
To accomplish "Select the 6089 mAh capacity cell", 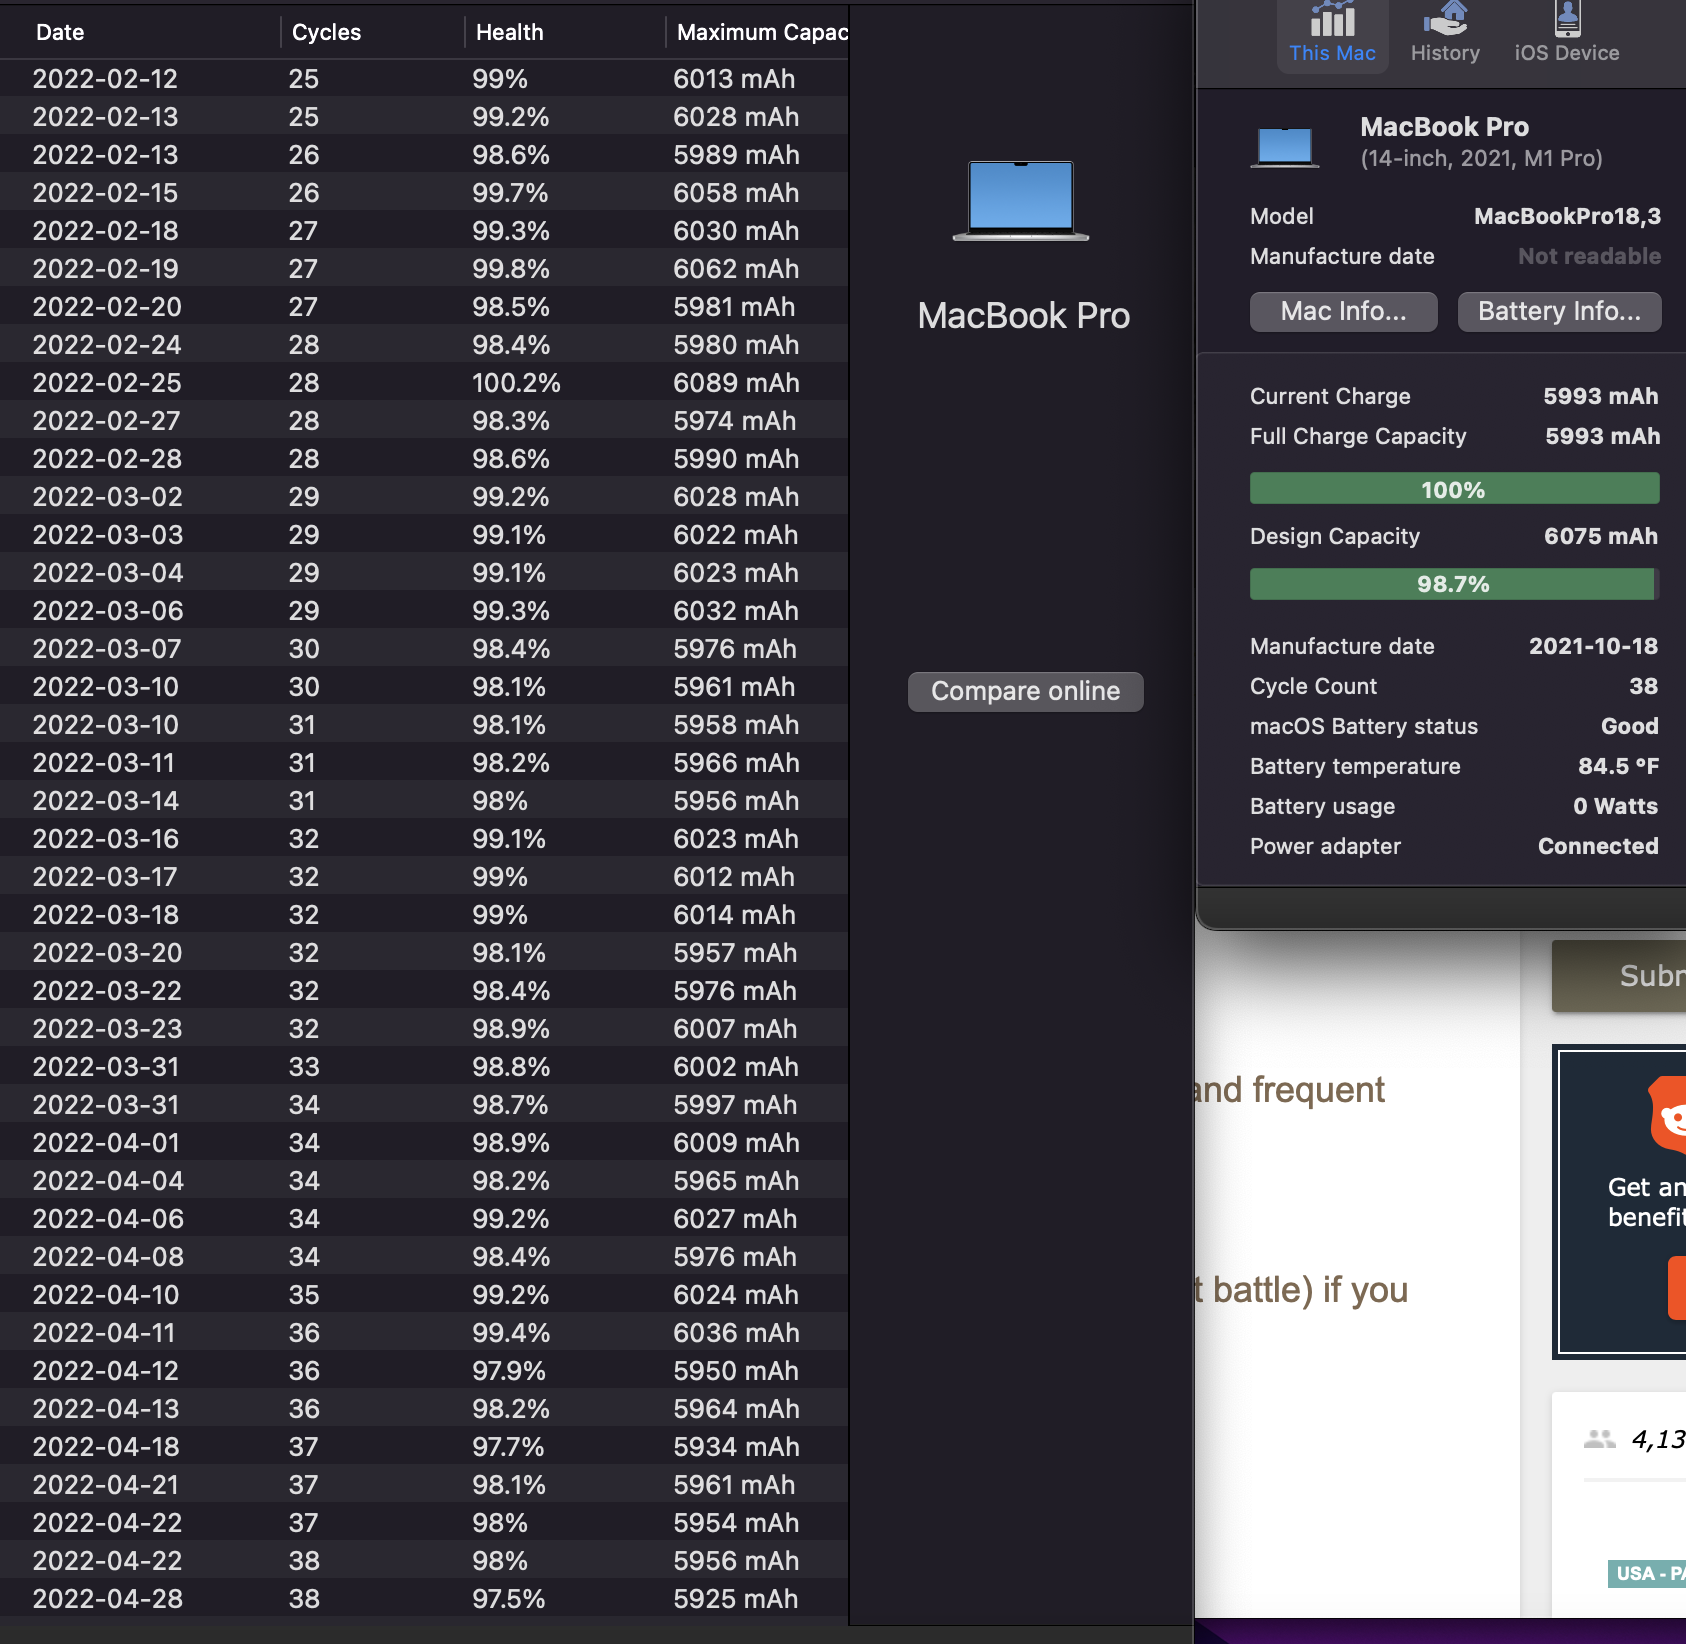I will 736,383.
